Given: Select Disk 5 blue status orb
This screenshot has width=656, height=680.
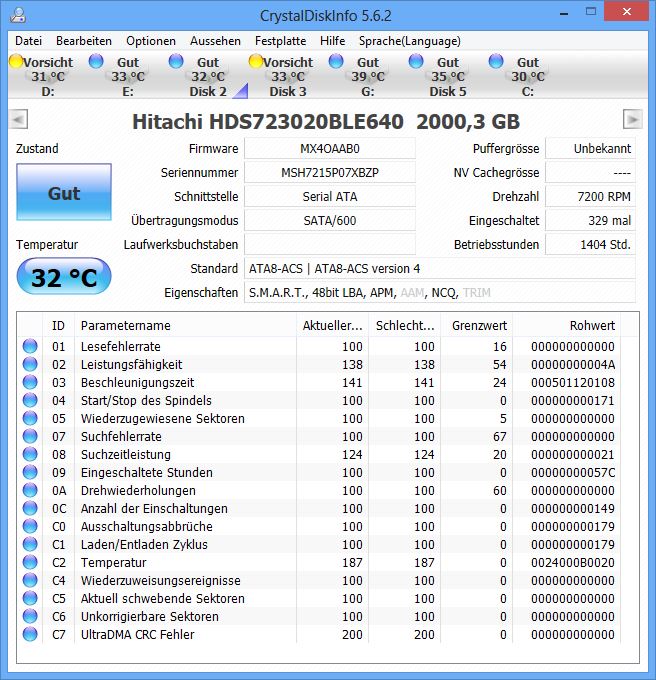Looking at the screenshot, I should coord(416,62).
